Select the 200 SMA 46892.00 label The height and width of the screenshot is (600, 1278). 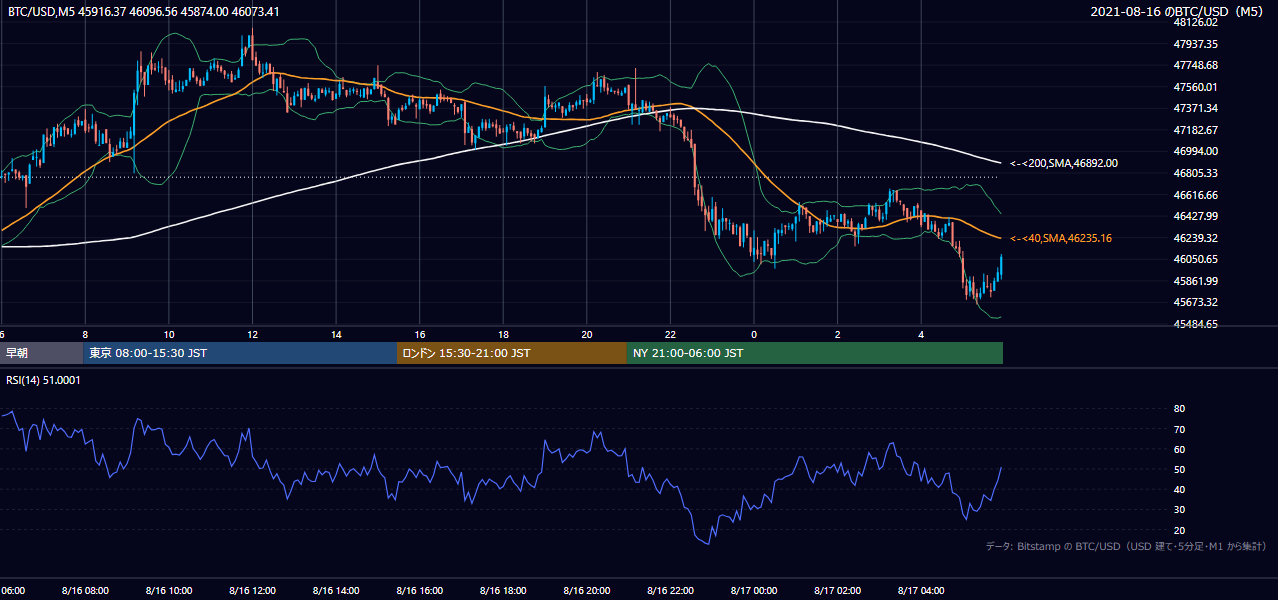[x=1064, y=163]
